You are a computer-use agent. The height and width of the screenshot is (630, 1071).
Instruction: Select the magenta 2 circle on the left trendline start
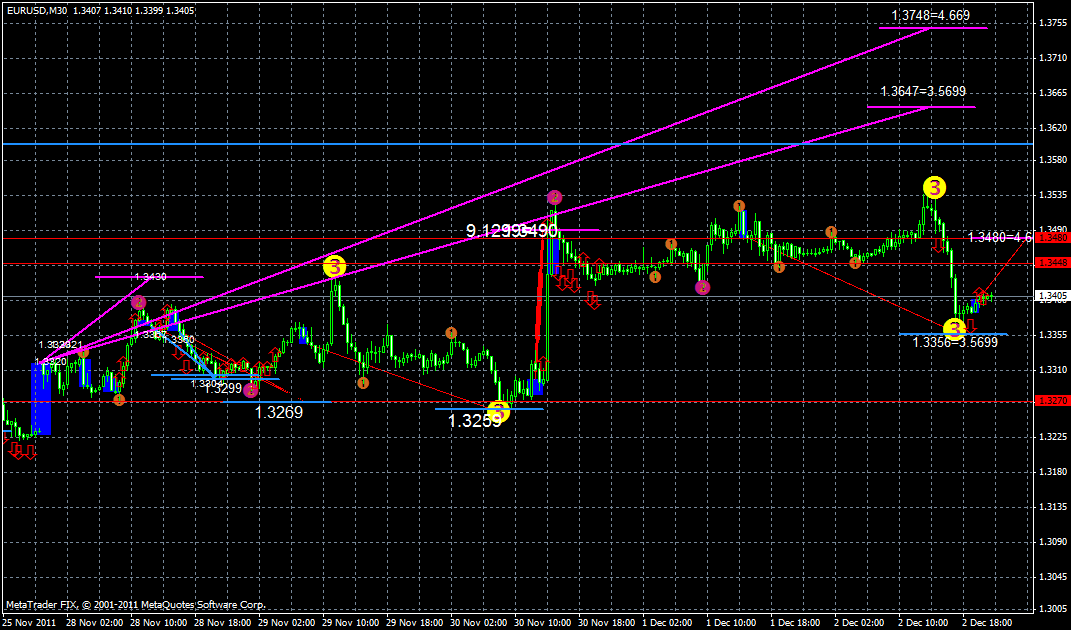pyautogui.click(x=138, y=302)
